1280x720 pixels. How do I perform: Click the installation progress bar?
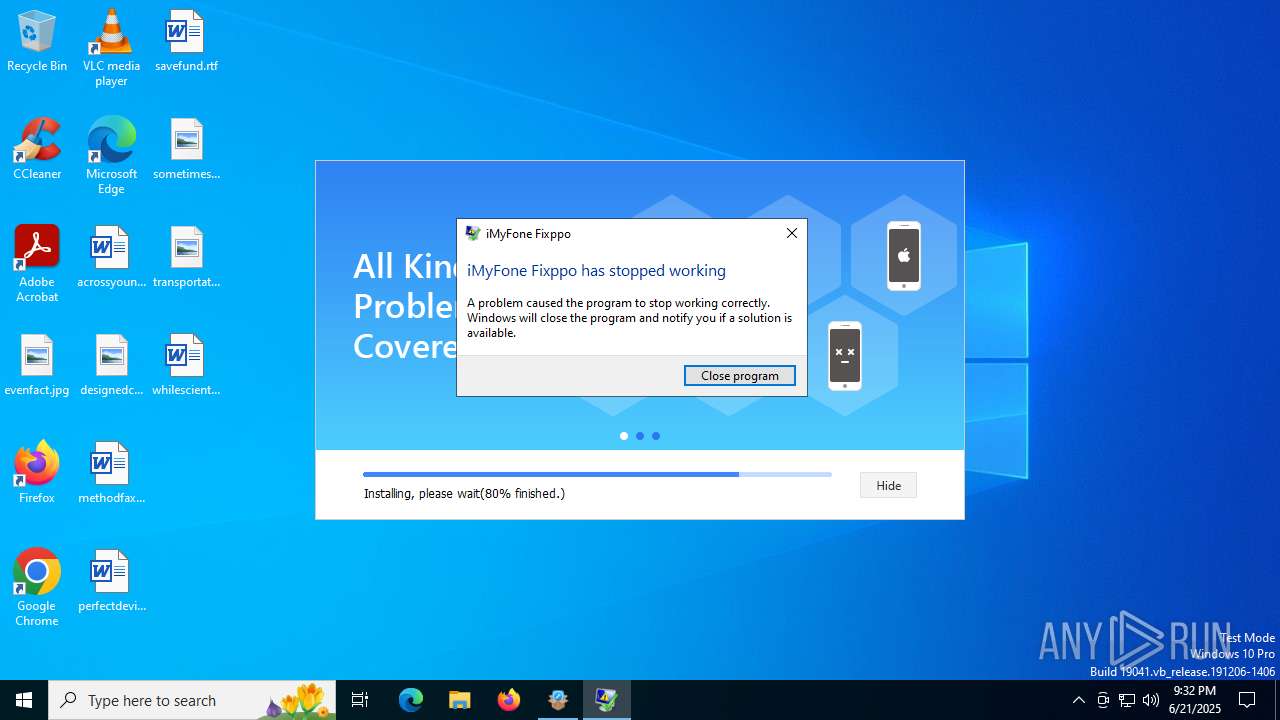point(597,474)
